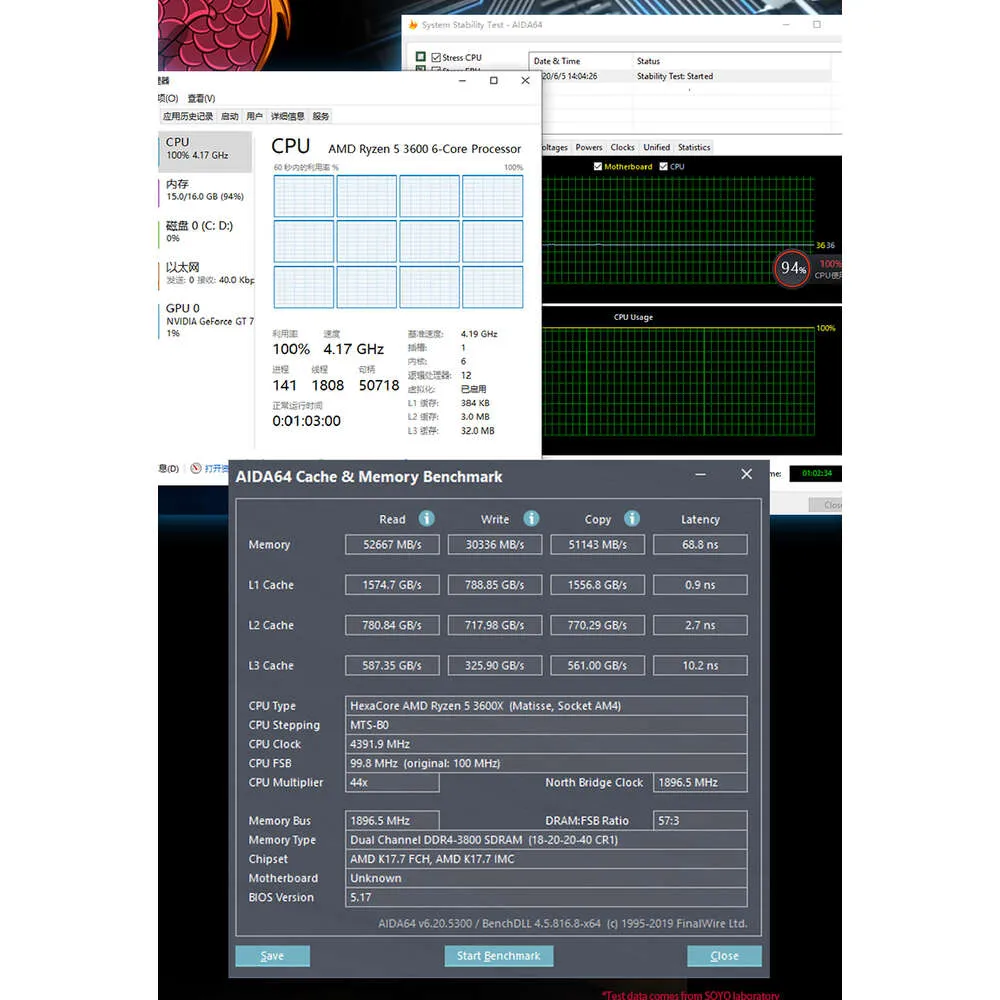Close the AIDA64 Cache & Memory Benchmark window
This screenshot has width=1000, height=1000.
pyautogui.click(x=747, y=474)
